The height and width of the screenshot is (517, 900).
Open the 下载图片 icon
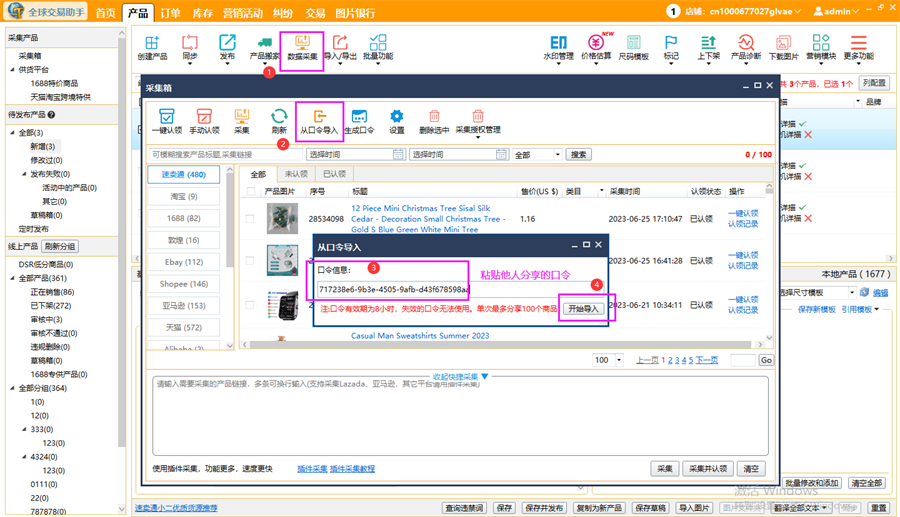pyautogui.click(x=783, y=47)
